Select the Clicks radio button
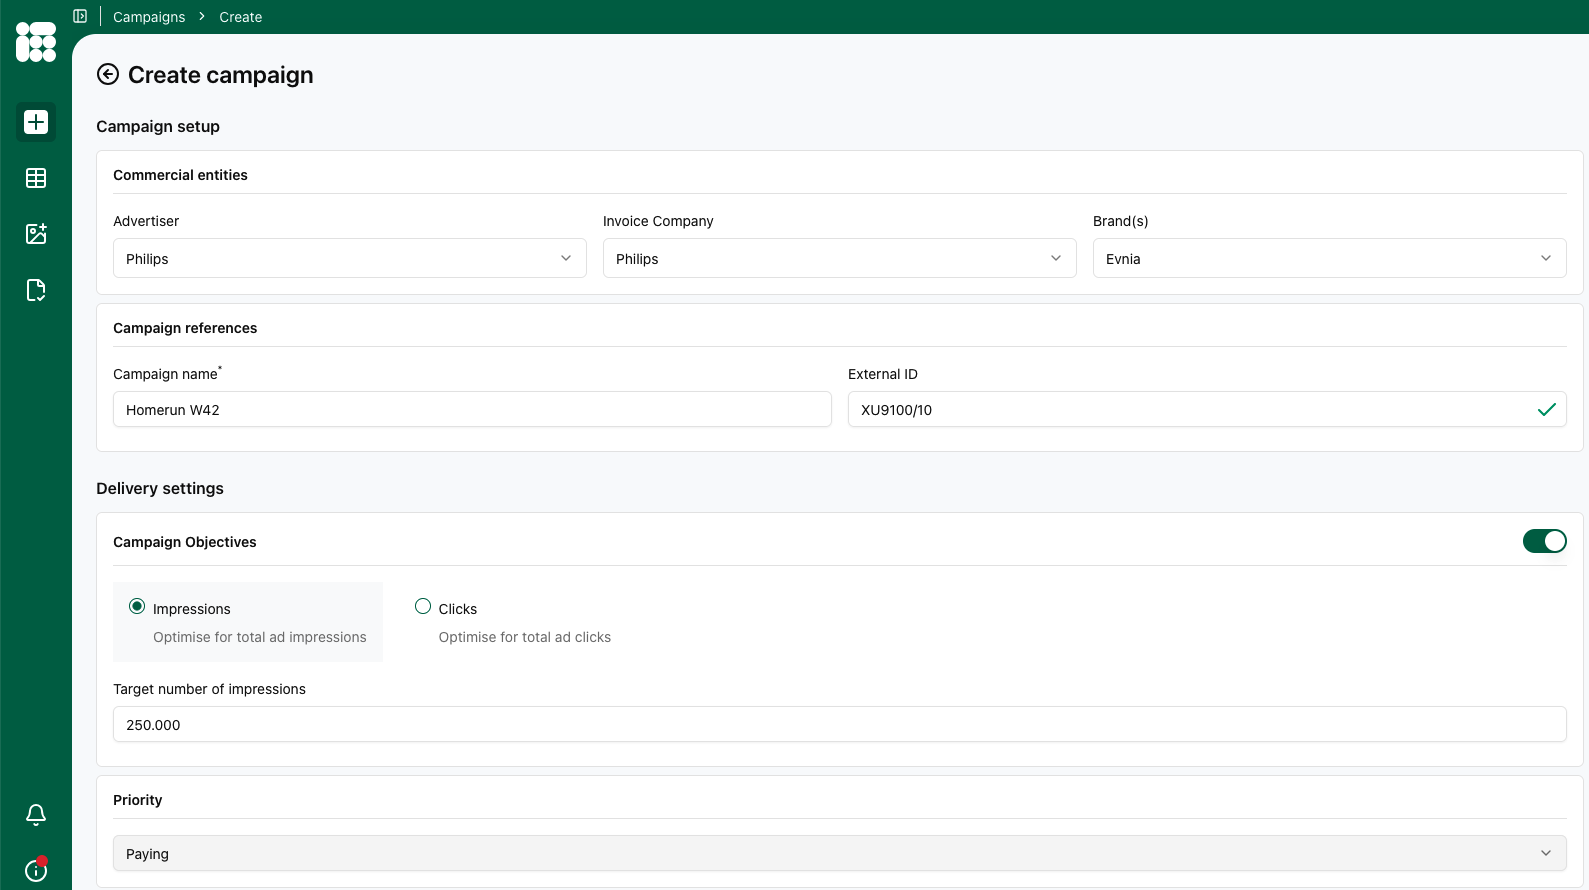1589x890 pixels. coord(423,607)
